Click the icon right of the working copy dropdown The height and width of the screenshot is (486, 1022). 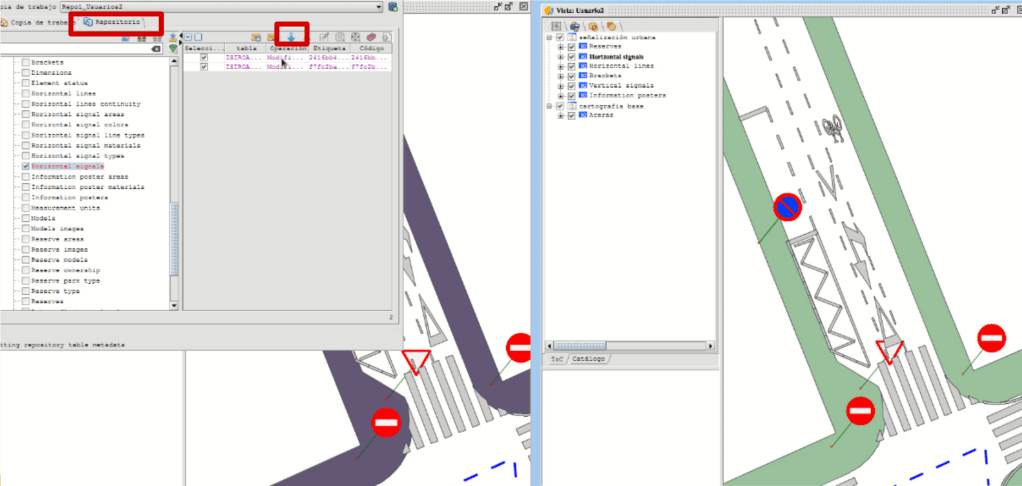pyautogui.click(x=392, y=7)
